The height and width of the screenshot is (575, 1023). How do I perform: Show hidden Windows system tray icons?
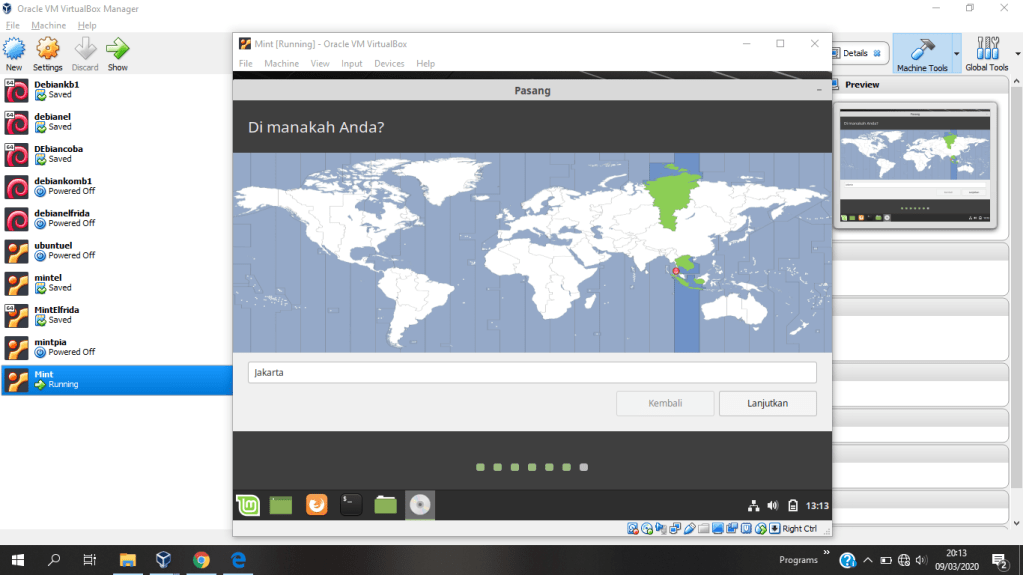pos(867,560)
